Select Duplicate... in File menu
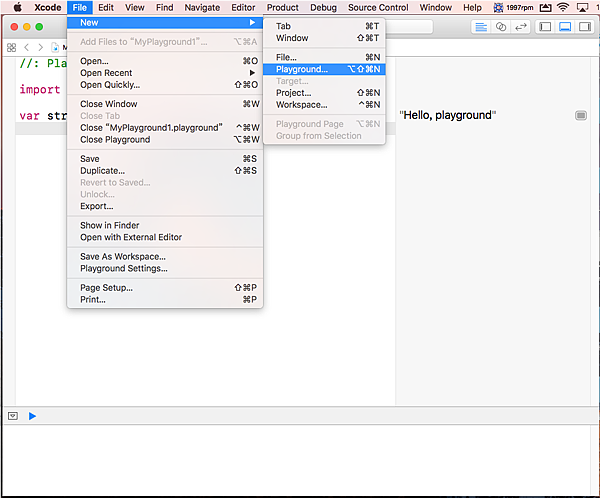This screenshot has width=600, height=498. 165,171
